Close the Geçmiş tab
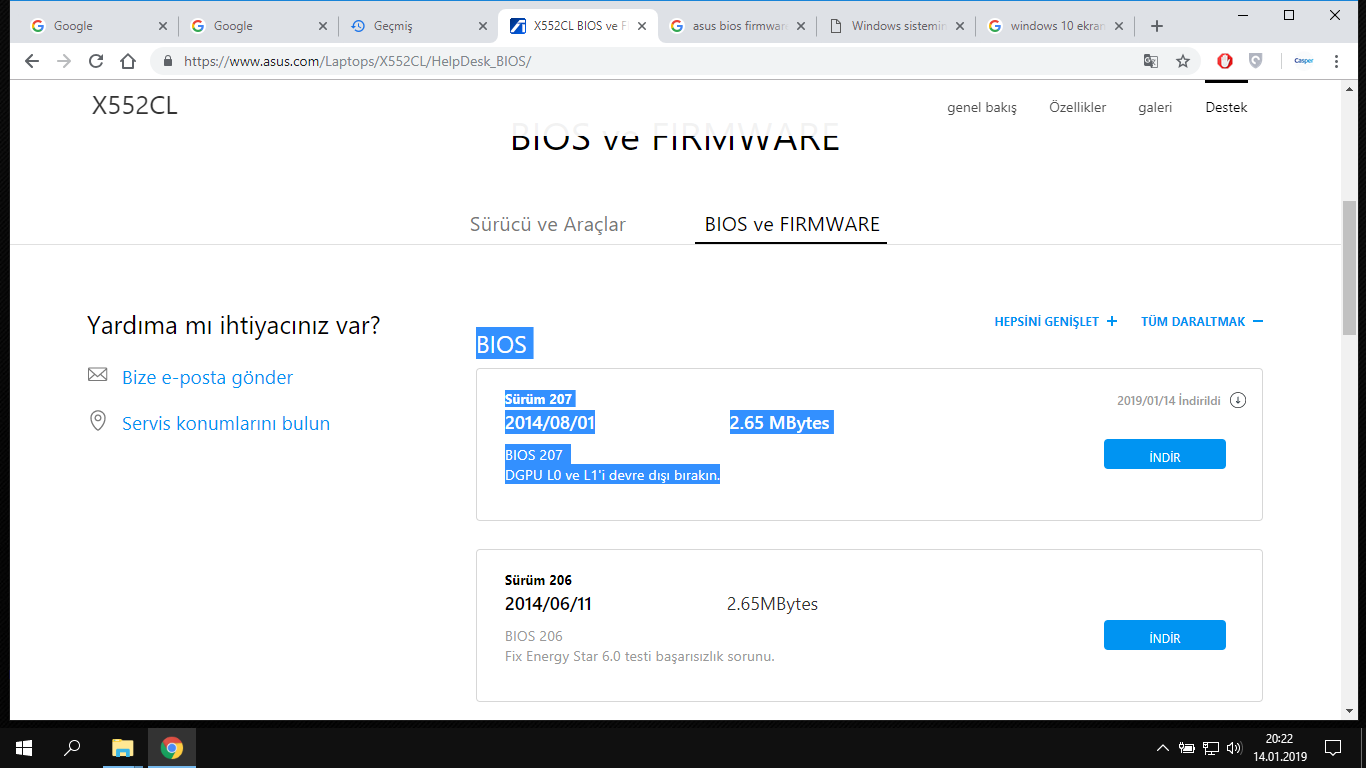This screenshot has width=1366, height=768. point(483,26)
